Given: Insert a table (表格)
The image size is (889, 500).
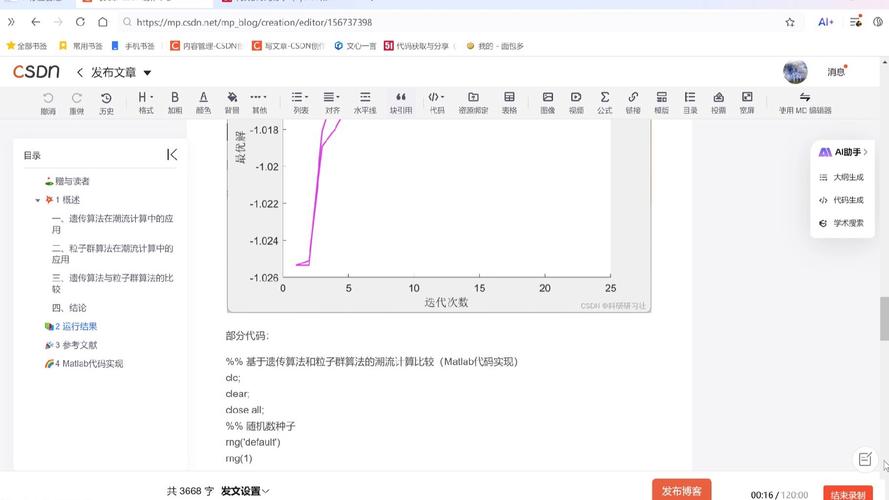Looking at the screenshot, I should click(x=509, y=103).
